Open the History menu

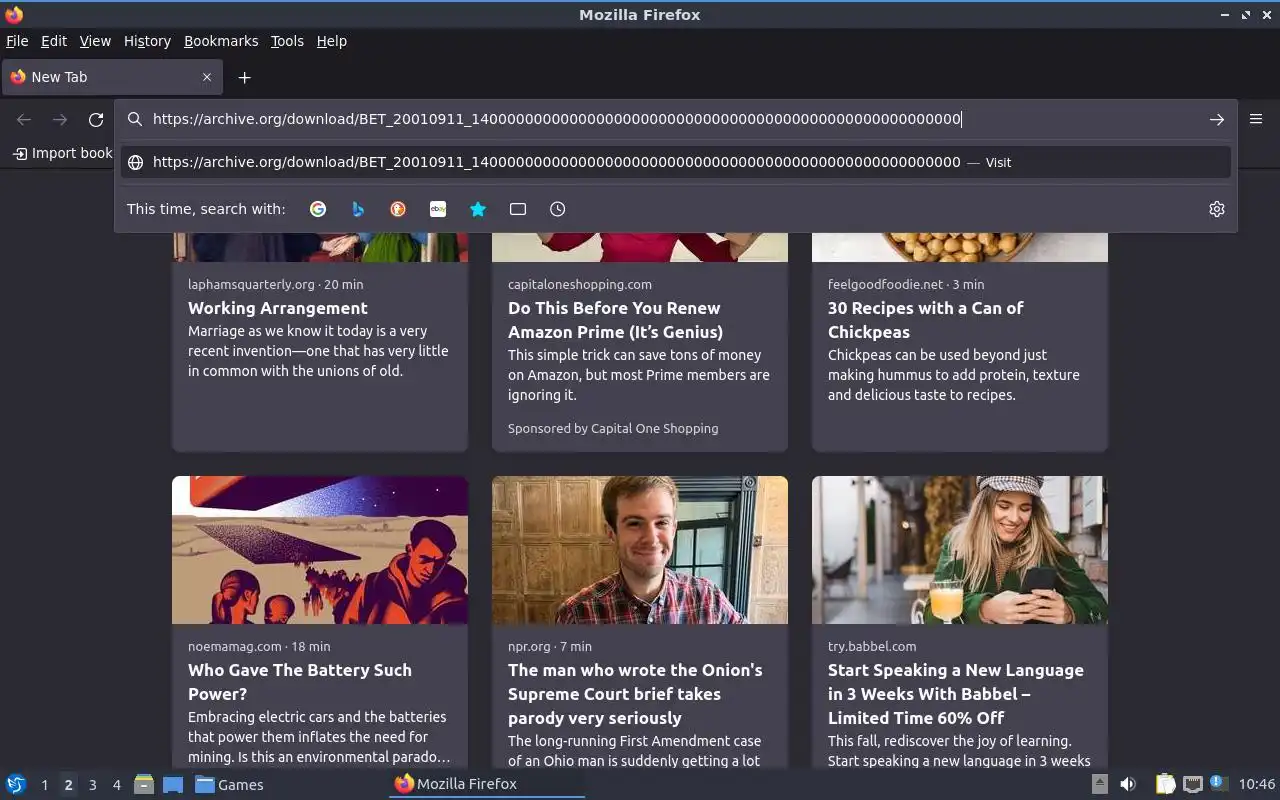147,41
